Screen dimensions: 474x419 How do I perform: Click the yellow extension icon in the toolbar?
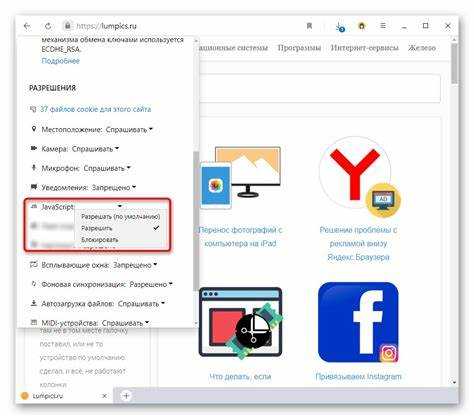pyautogui.click(x=362, y=26)
